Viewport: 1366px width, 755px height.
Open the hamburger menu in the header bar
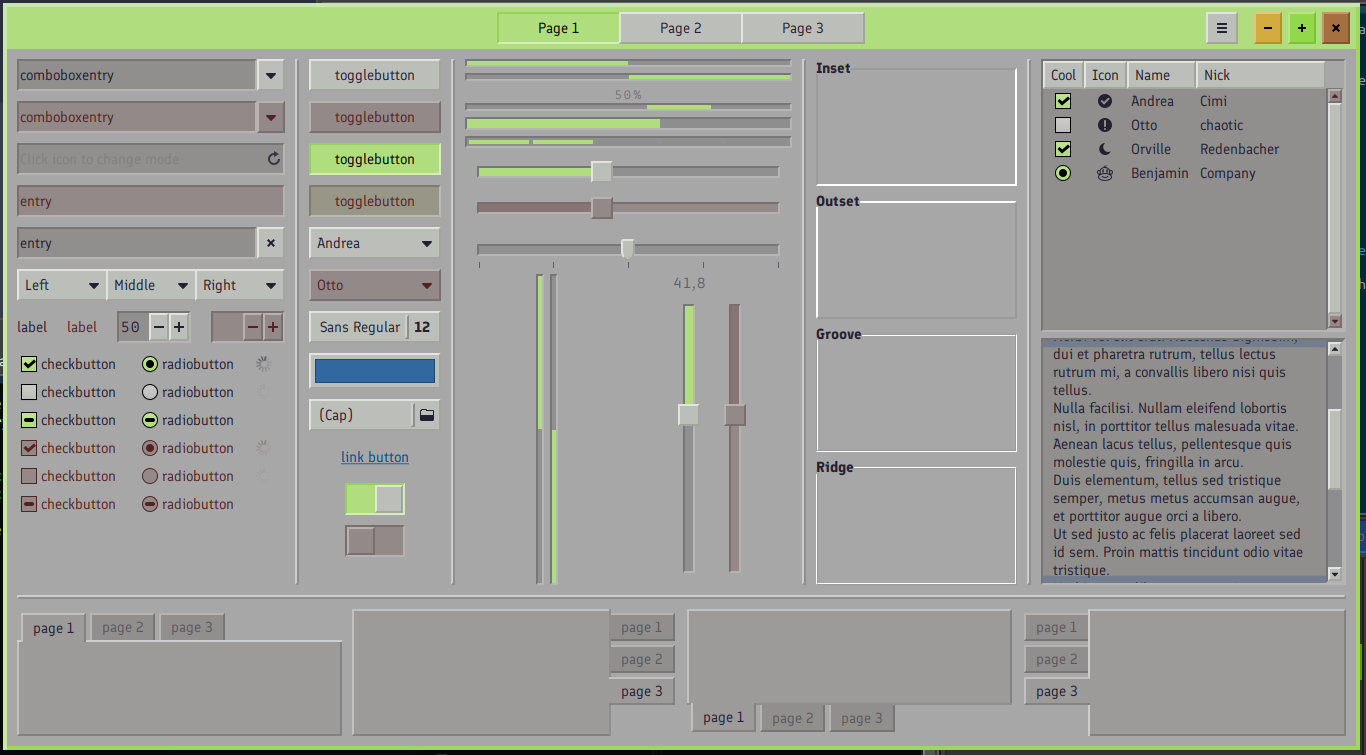point(1221,28)
